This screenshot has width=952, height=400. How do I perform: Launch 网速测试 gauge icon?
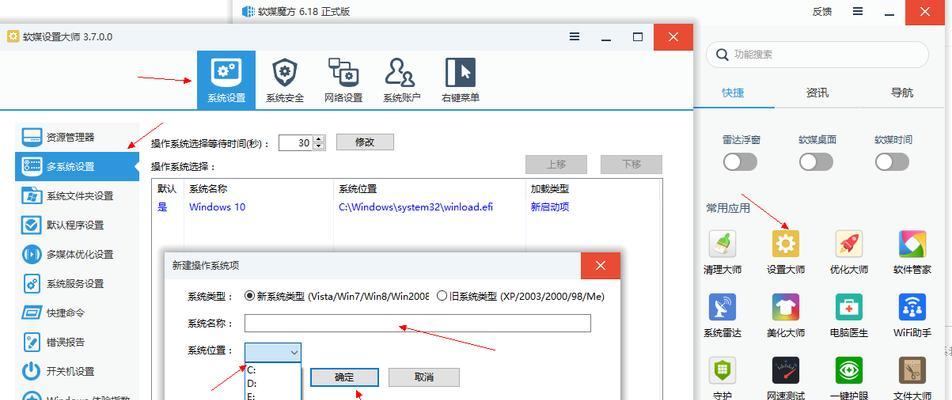click(786, 370)
